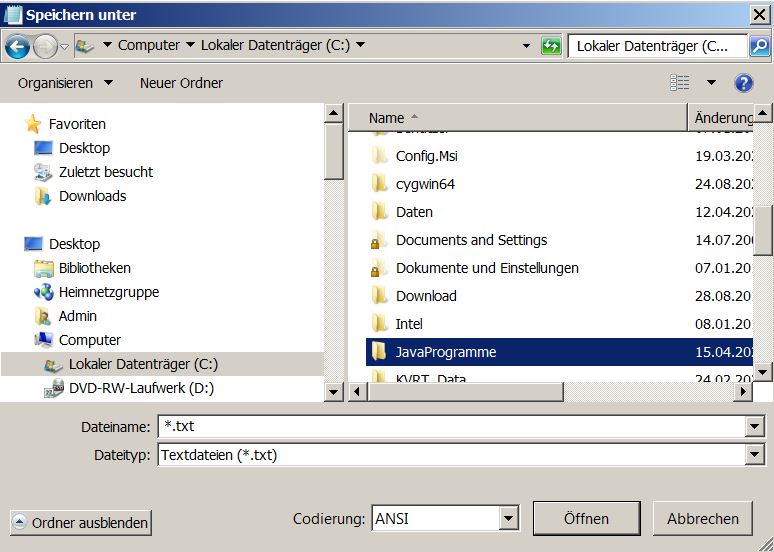Screen dimensions: 774x552
Task: Click the change view icon in toolbar
Action: (x=680, y=83)
